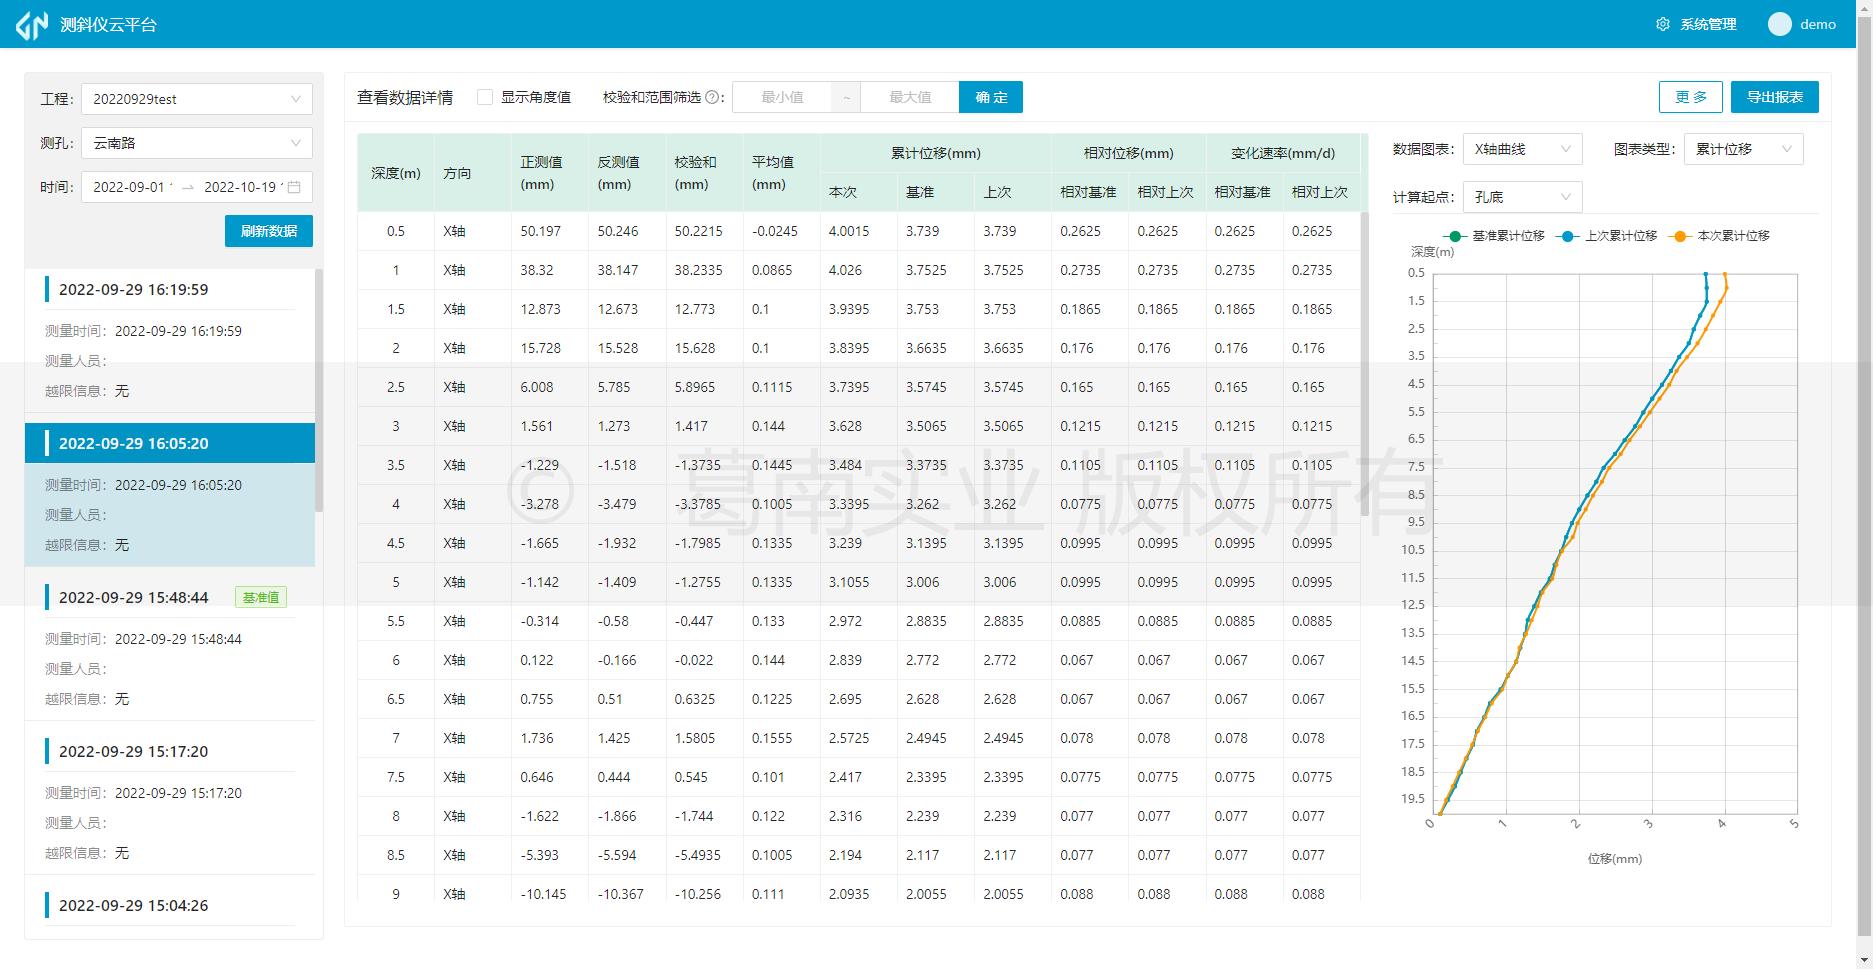Image resolution: width=1873 pixels, height=969 pixels.
Task: Click cell -1.142 in depth 5 row
Action: click(x=540, y=582)
